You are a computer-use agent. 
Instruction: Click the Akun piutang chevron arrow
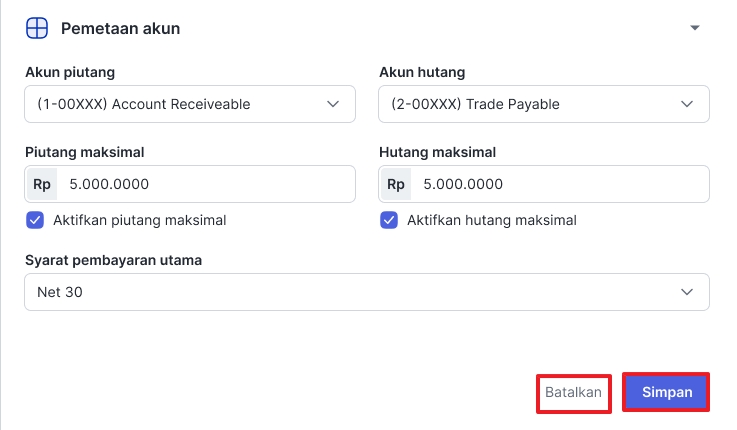pyautogui.click(x=333, y=104)
